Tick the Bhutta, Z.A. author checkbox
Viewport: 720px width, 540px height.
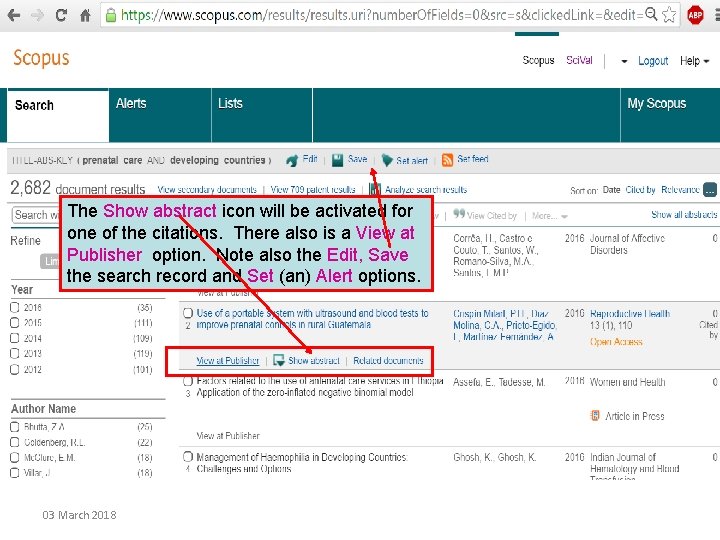point(15,427)
